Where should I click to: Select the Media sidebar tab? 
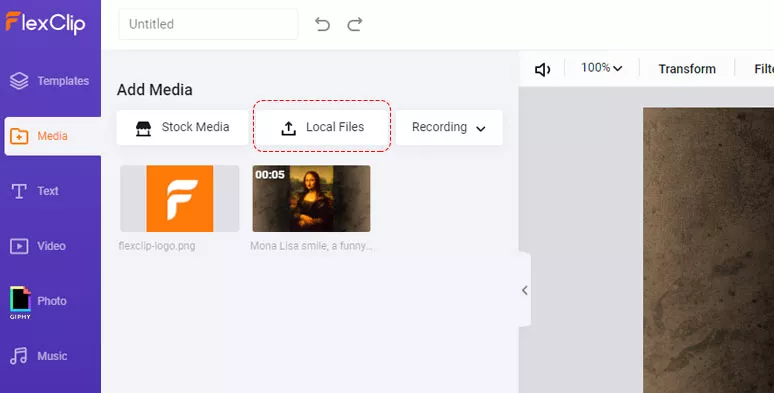(x=52, y=136)
